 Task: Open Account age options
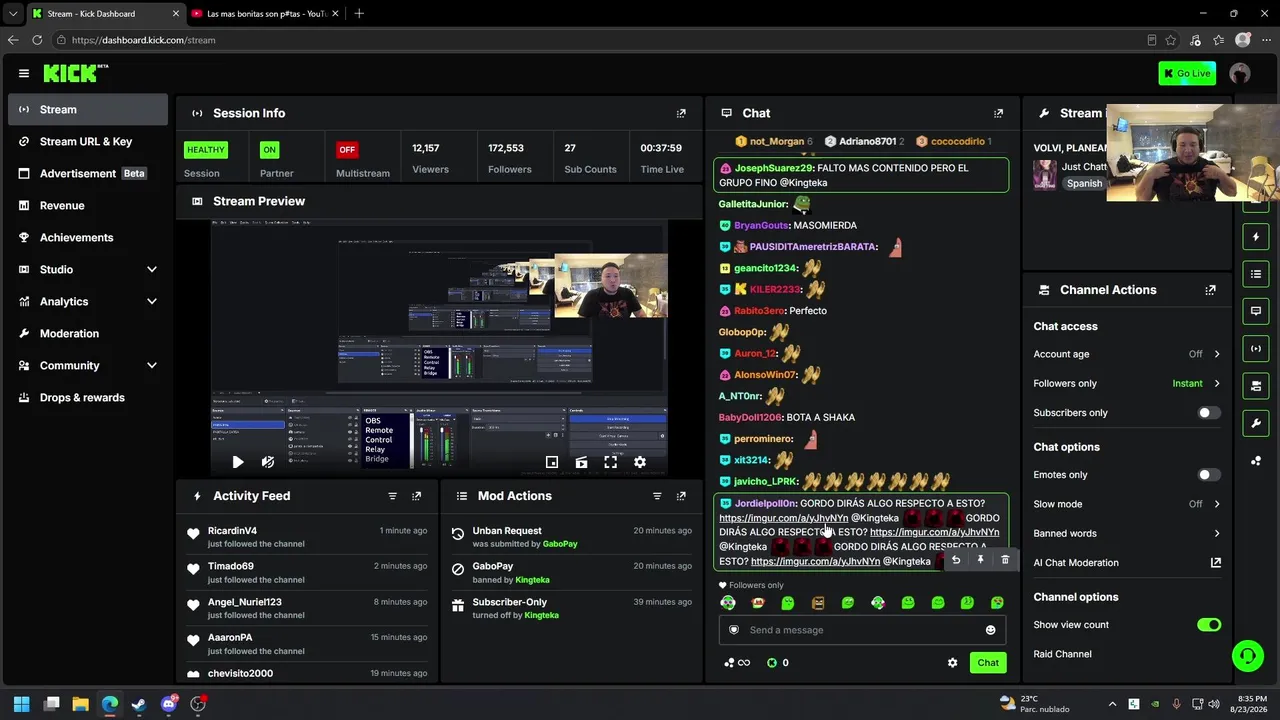1127,354
